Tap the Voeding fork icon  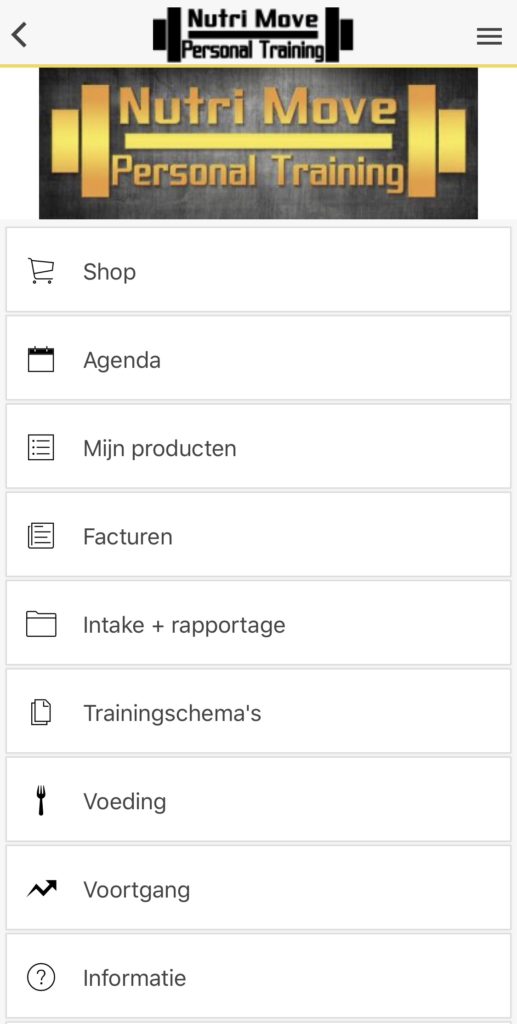tap(41, 801)
